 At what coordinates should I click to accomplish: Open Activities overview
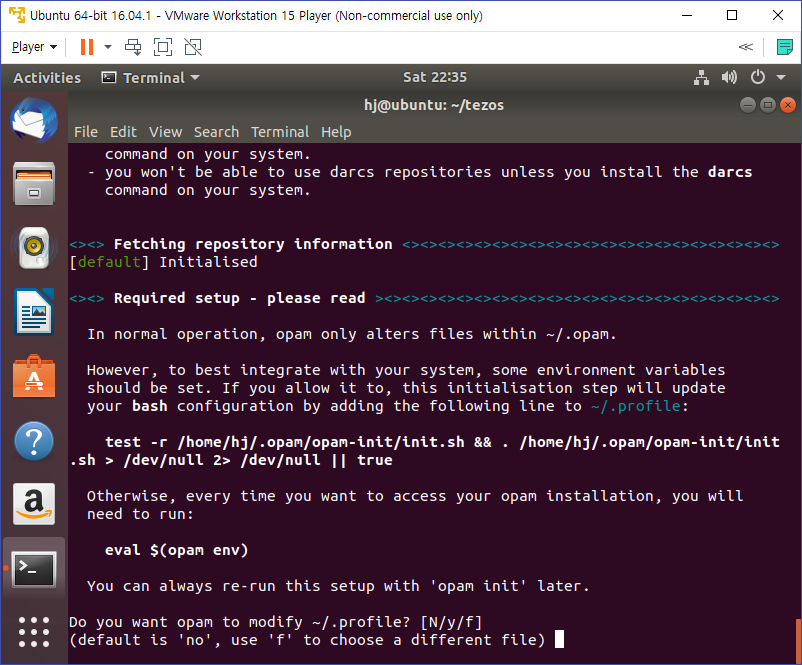click(x=47, y=78)
